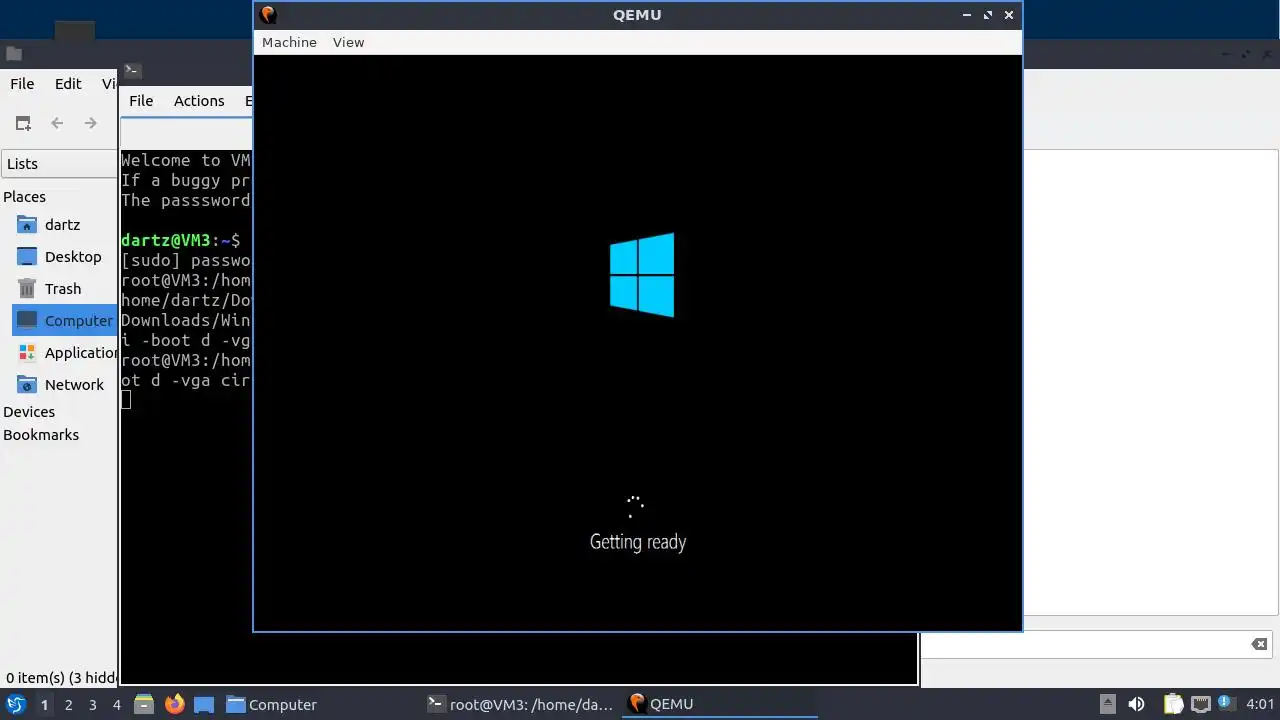Open the clipboard manager tray icon
The width and height of the screenshot is (1280, 720).
click(1173, 704)
